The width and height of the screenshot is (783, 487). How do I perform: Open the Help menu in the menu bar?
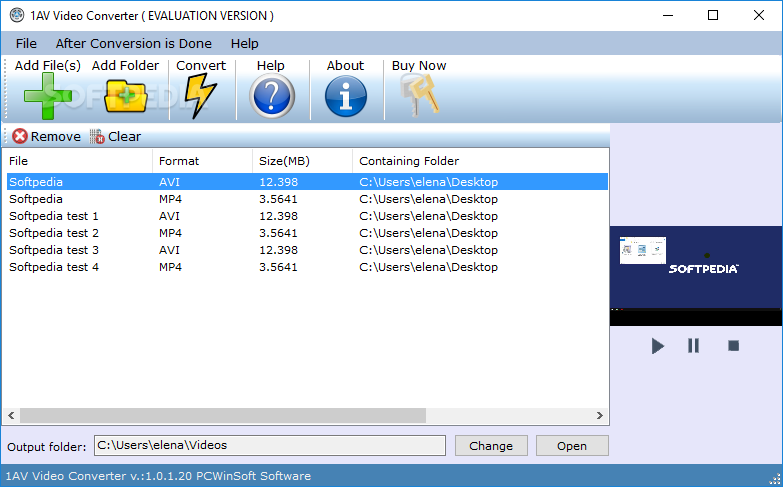point(244,43)
